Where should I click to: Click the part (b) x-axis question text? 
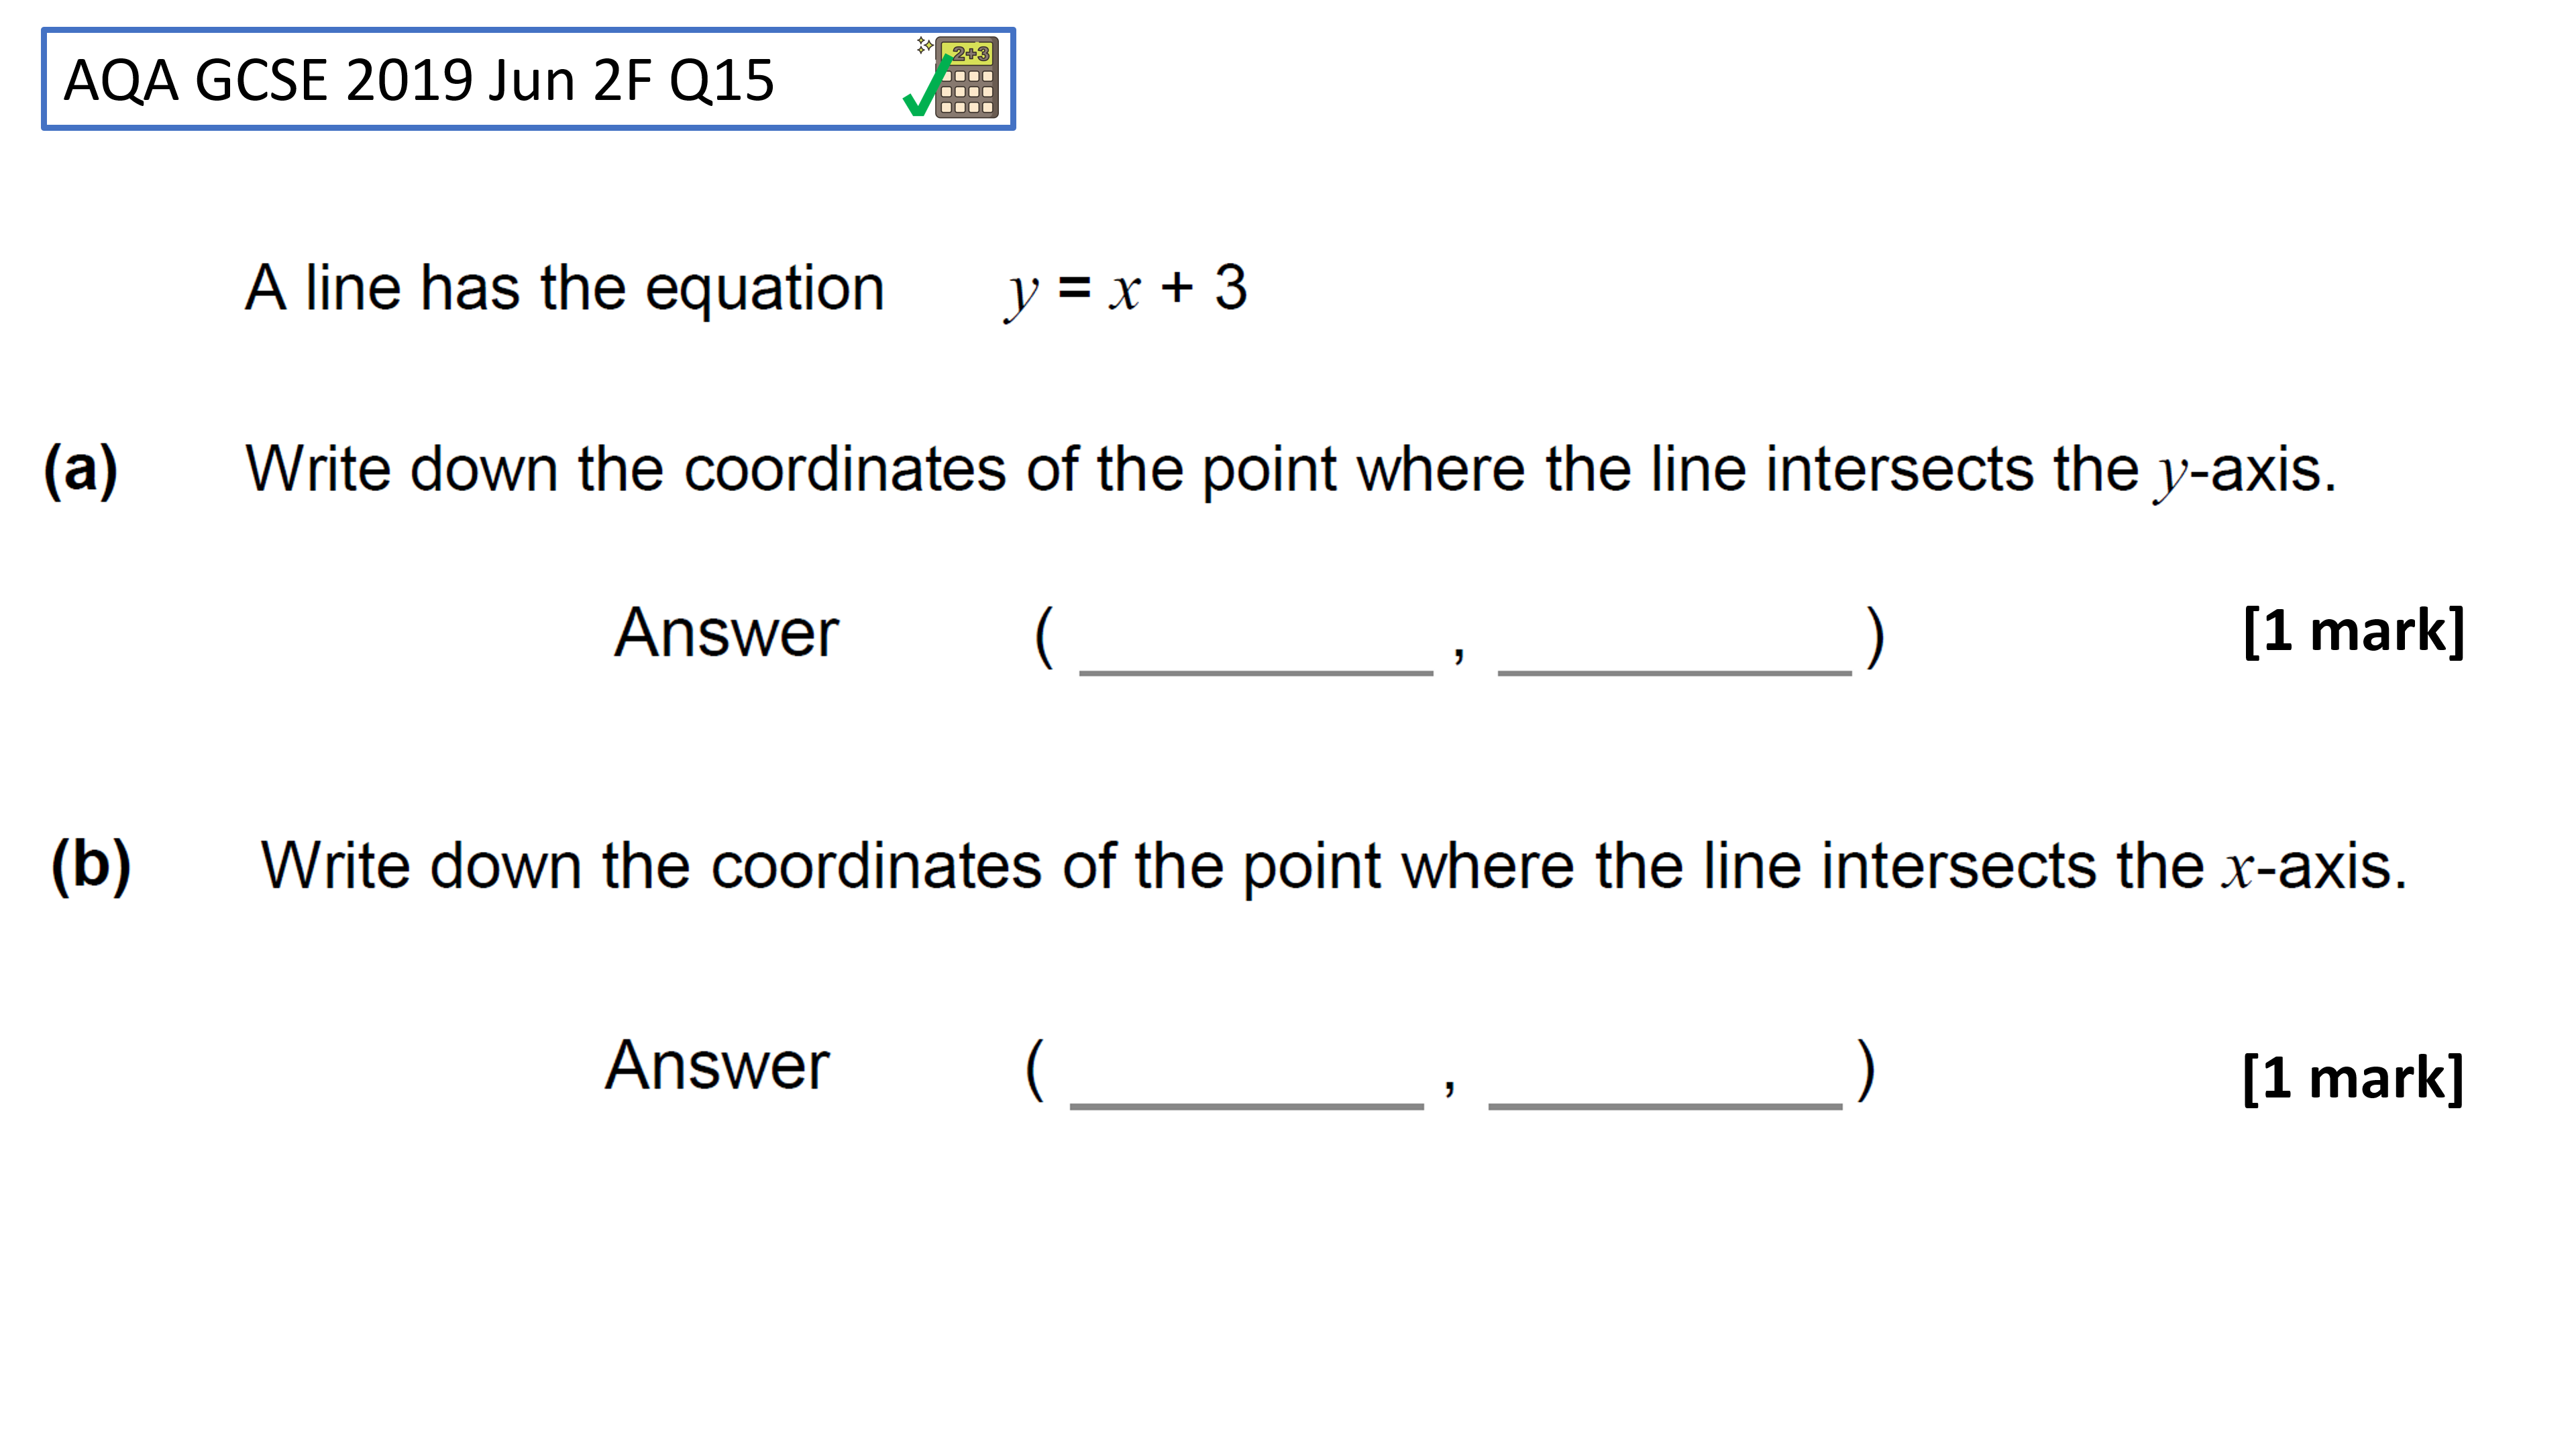[1334, 866]
